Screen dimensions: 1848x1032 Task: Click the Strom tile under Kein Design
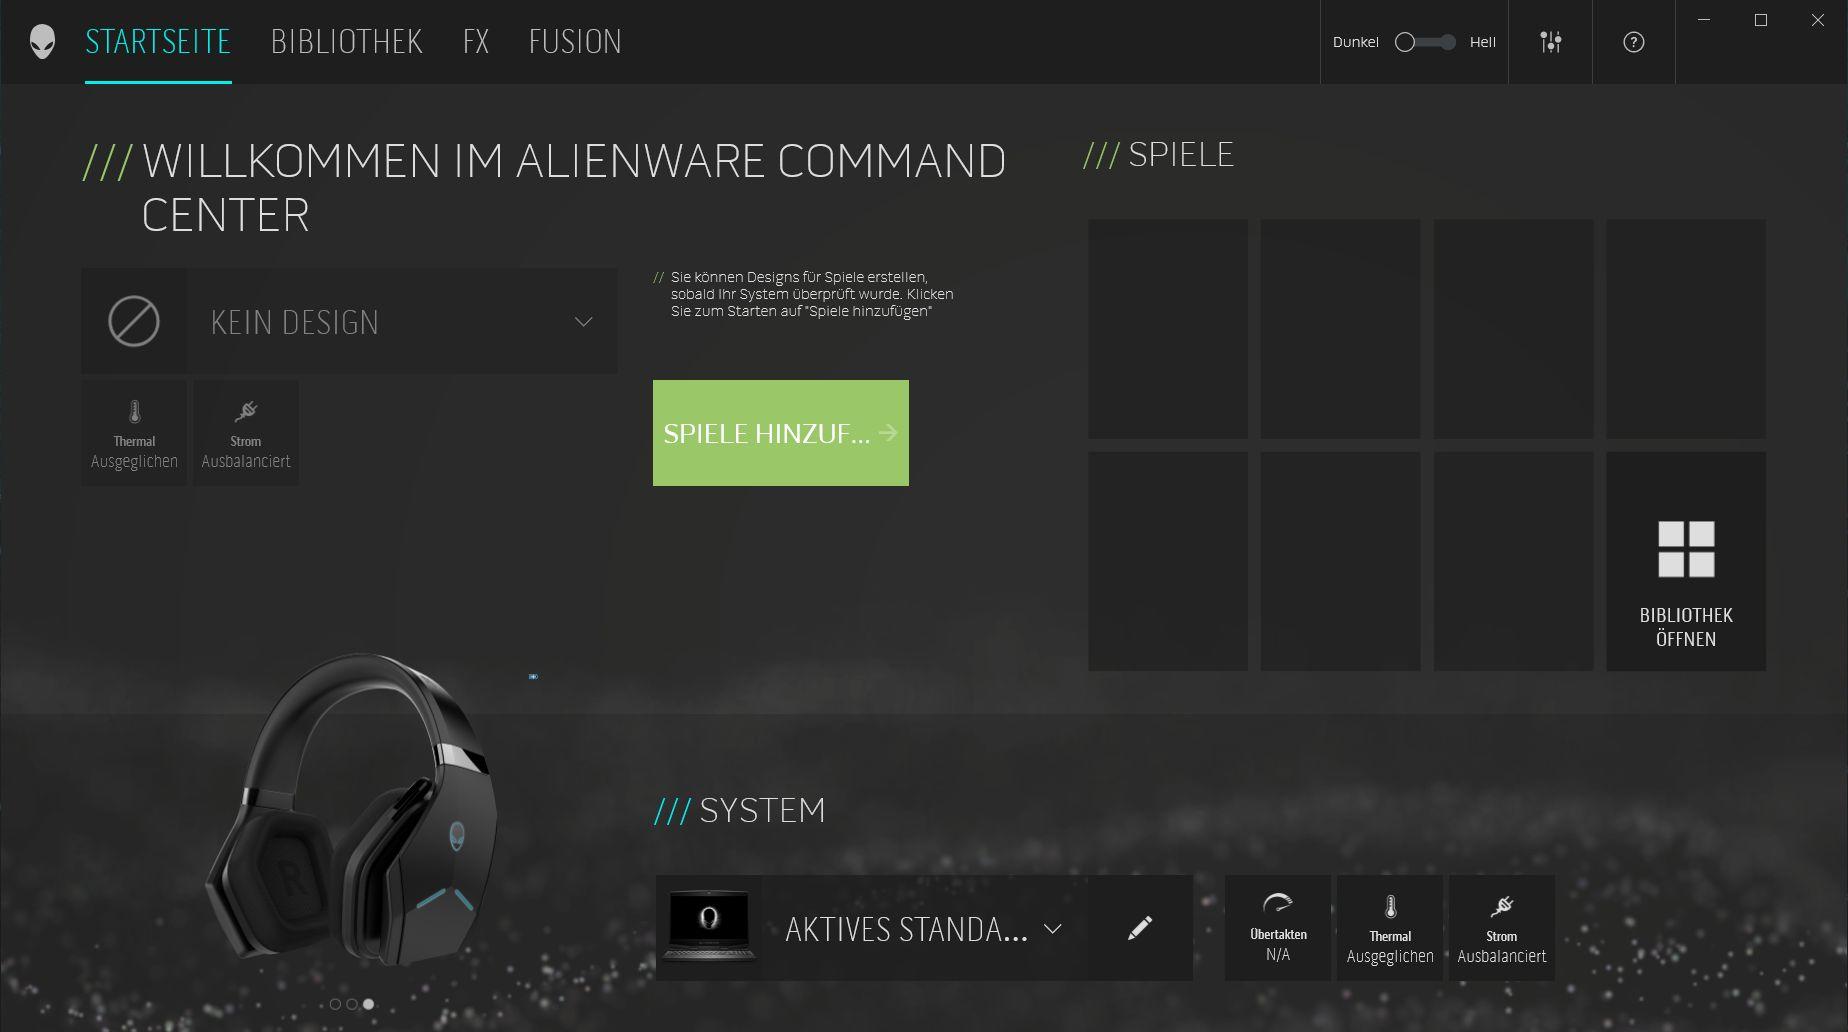(246, 433)
